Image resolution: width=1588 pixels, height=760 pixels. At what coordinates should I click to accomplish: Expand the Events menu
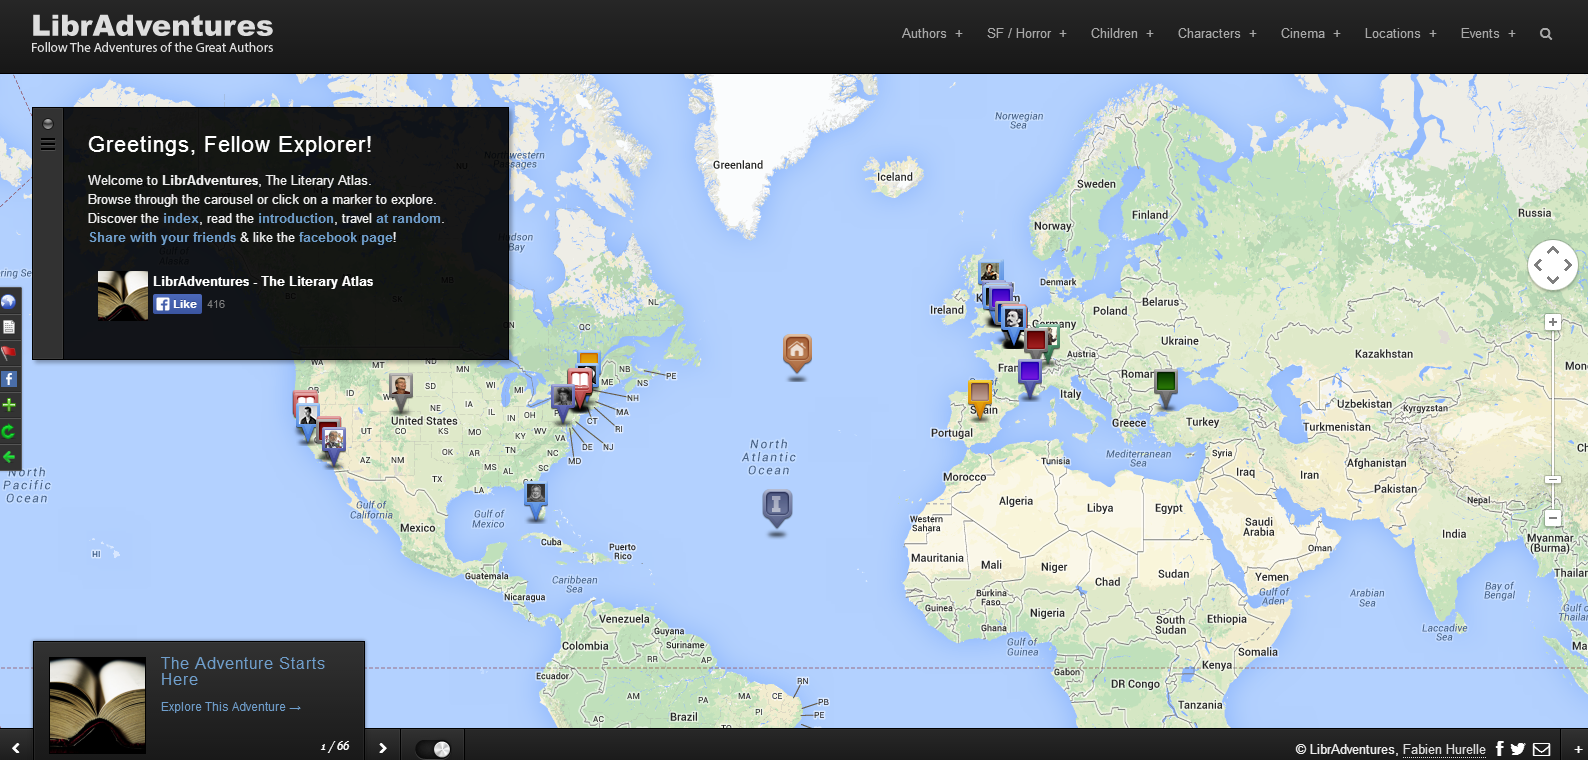point(1488,33)
